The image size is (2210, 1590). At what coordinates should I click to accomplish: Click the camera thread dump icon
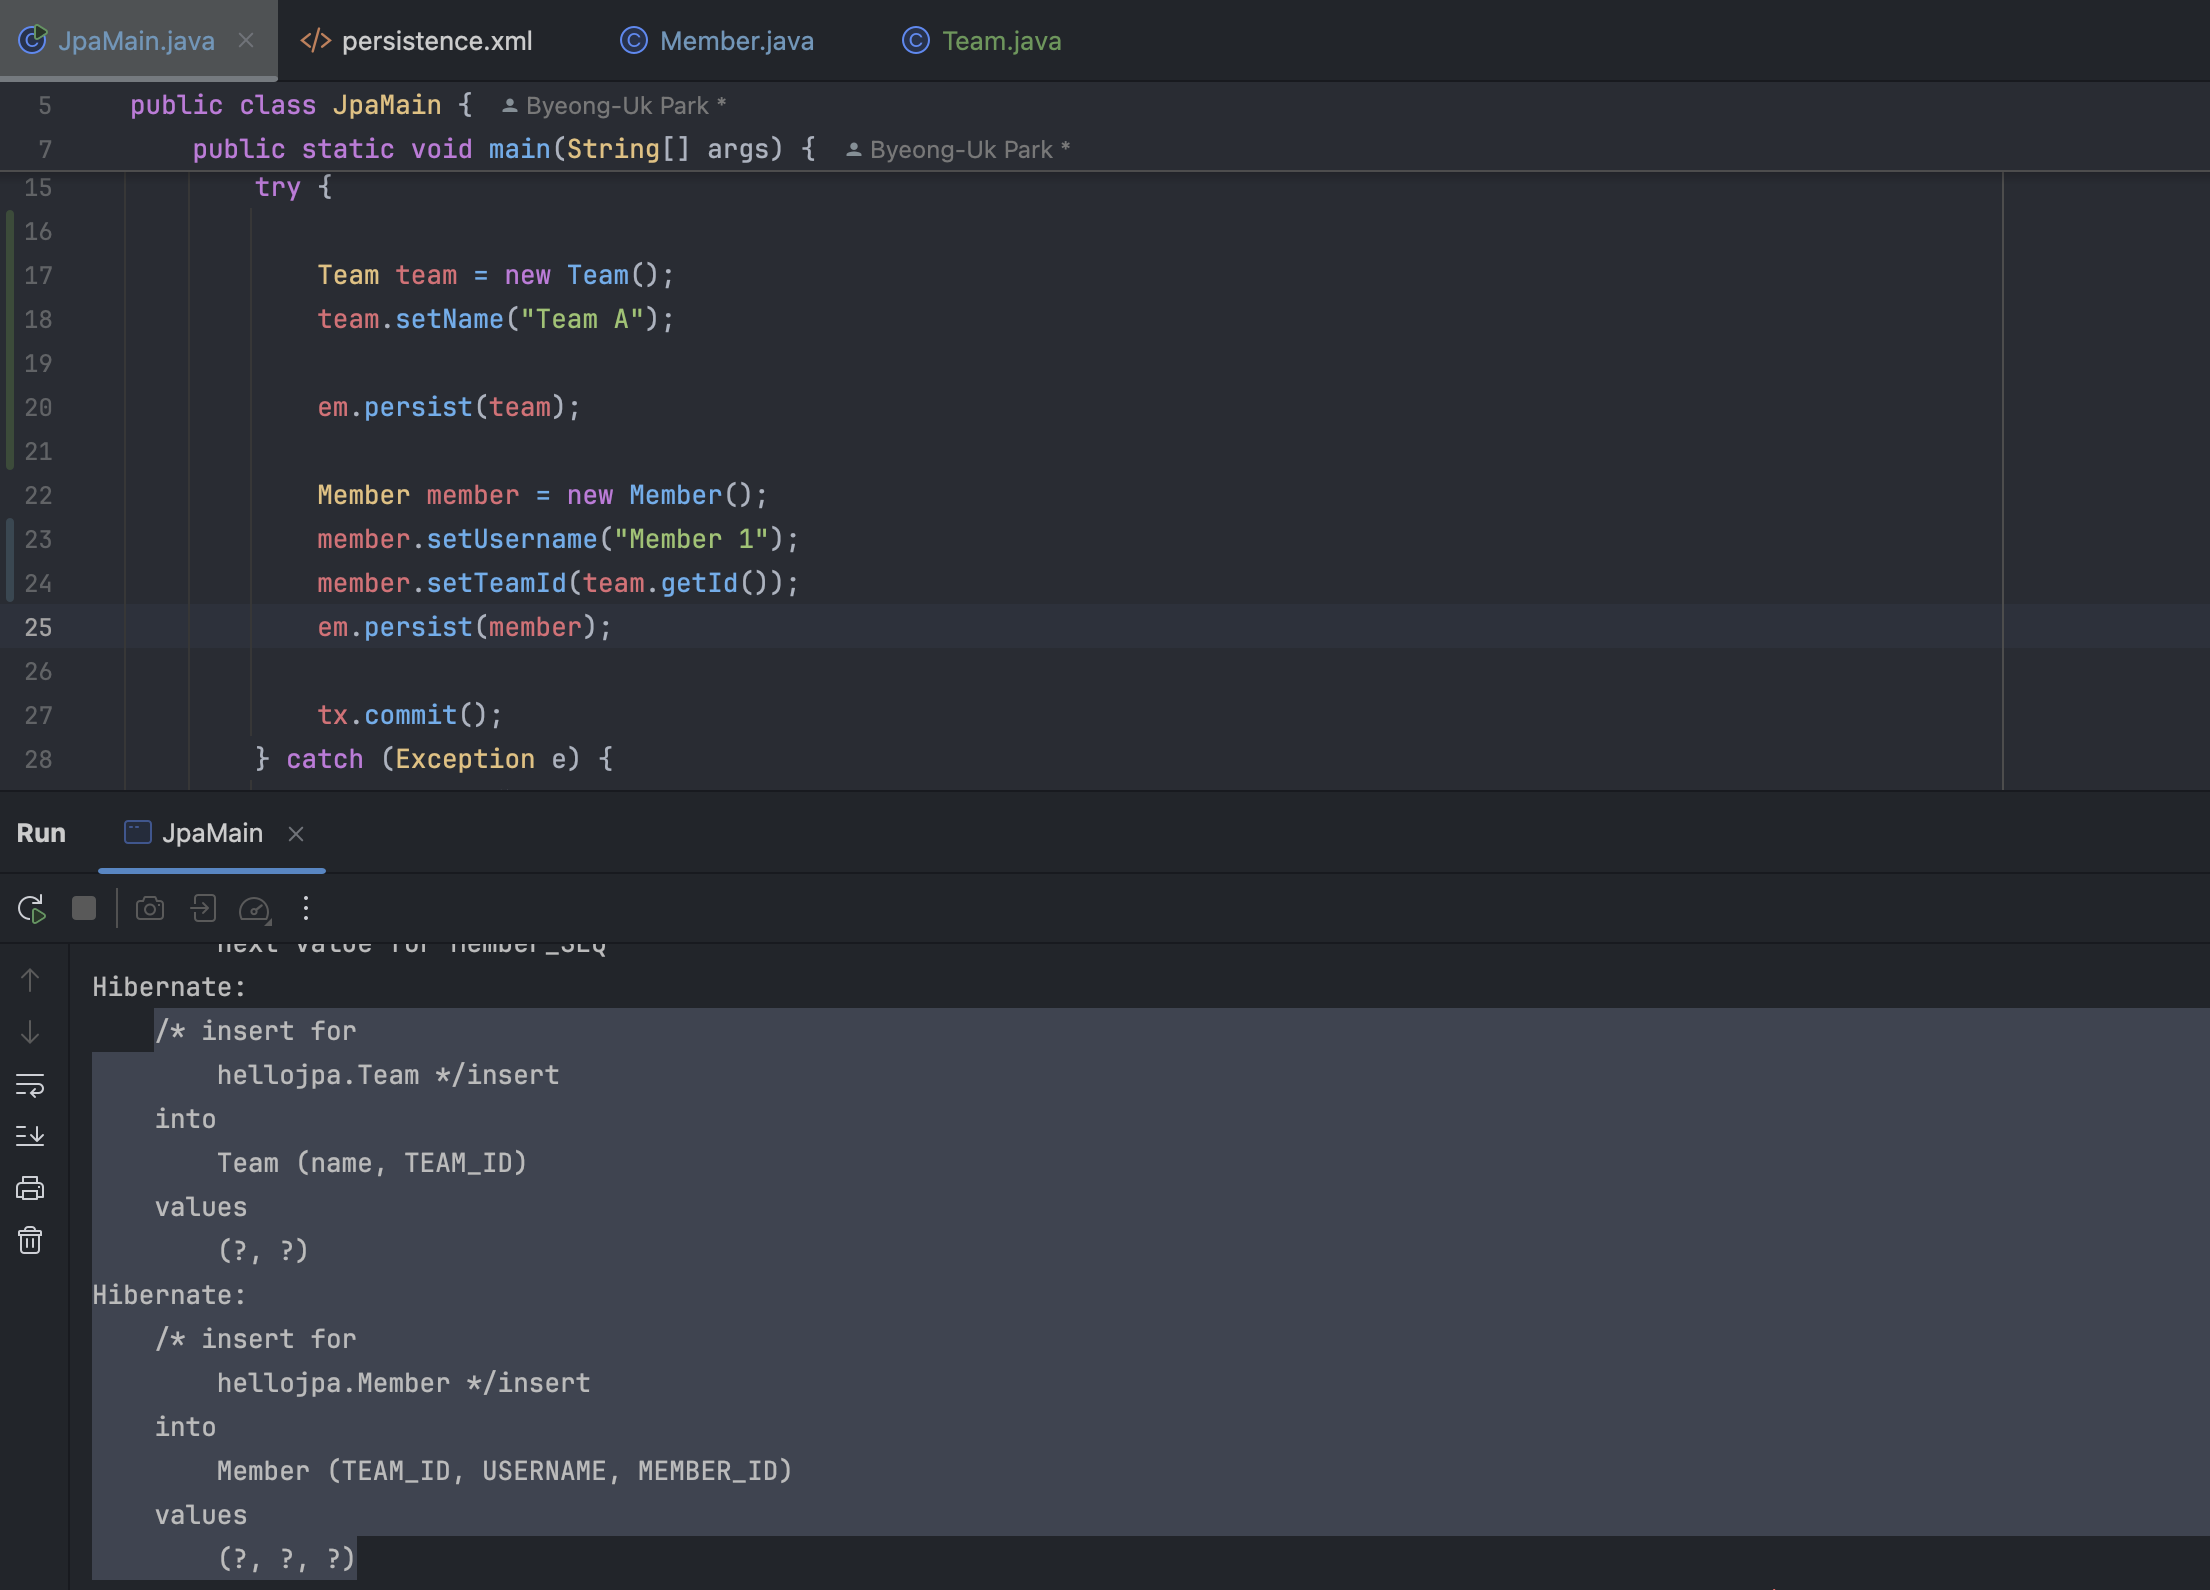[x=150, y=908]
